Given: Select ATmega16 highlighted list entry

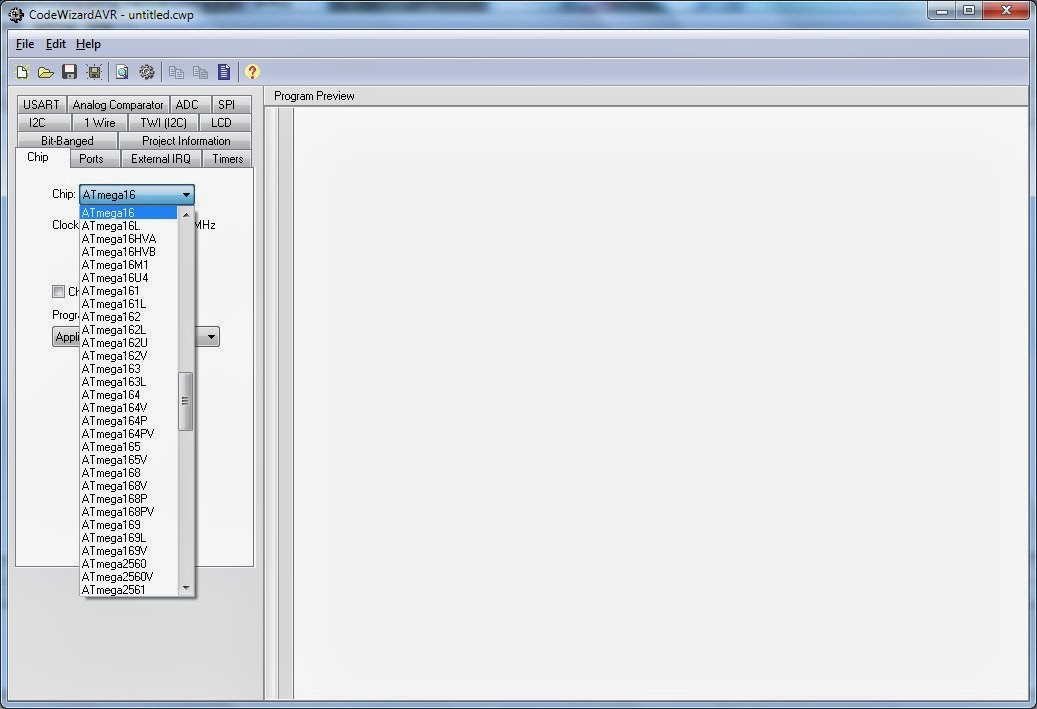Looking at the screenshot, I should (x=128, y=212).
